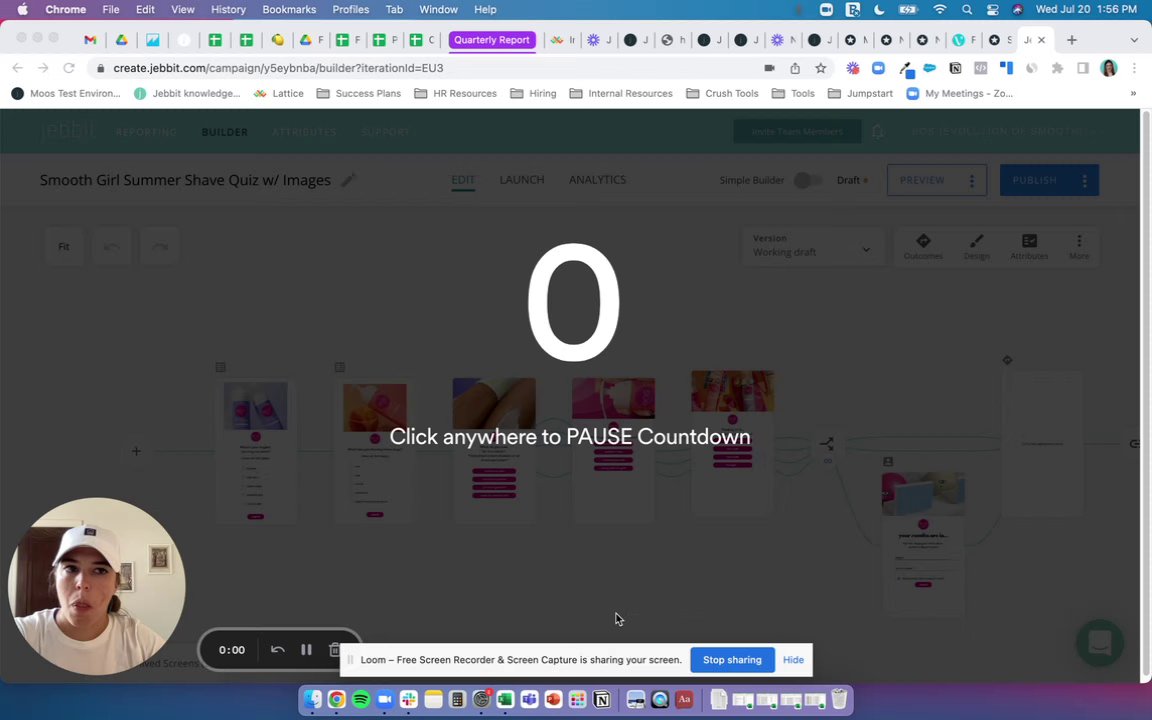
Task: Delete the Loom recording with trash icon
Action: [334, 649]
